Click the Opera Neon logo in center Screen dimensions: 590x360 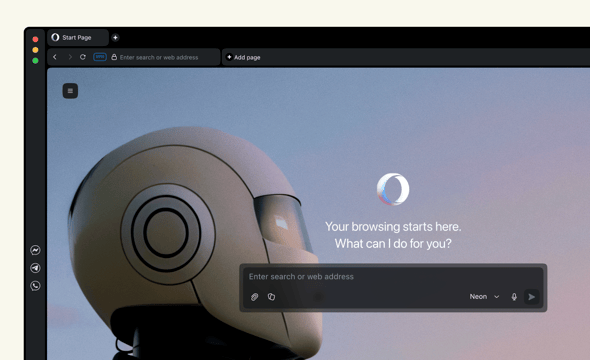[393, 189]
